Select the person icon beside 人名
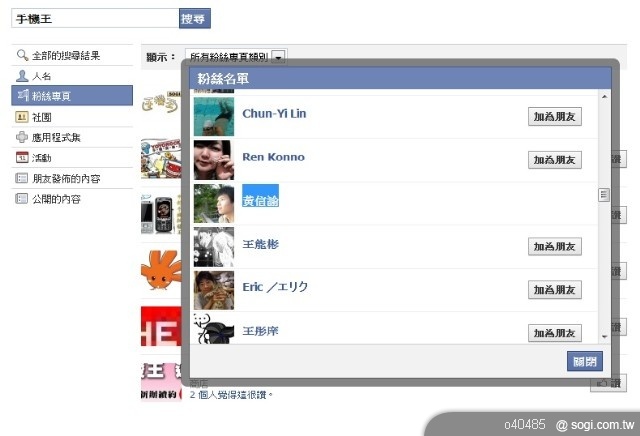 22,76
